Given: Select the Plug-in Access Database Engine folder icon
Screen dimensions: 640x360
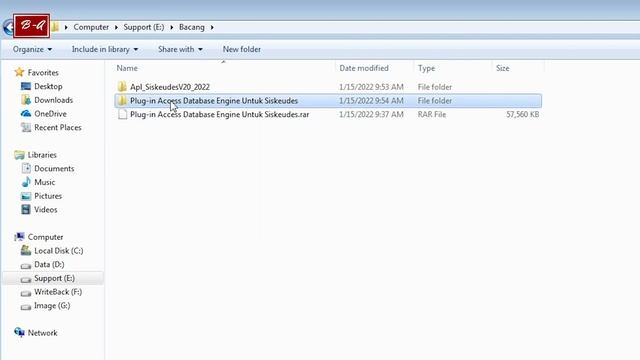Looking at the screenshot, I should point(122,100).
